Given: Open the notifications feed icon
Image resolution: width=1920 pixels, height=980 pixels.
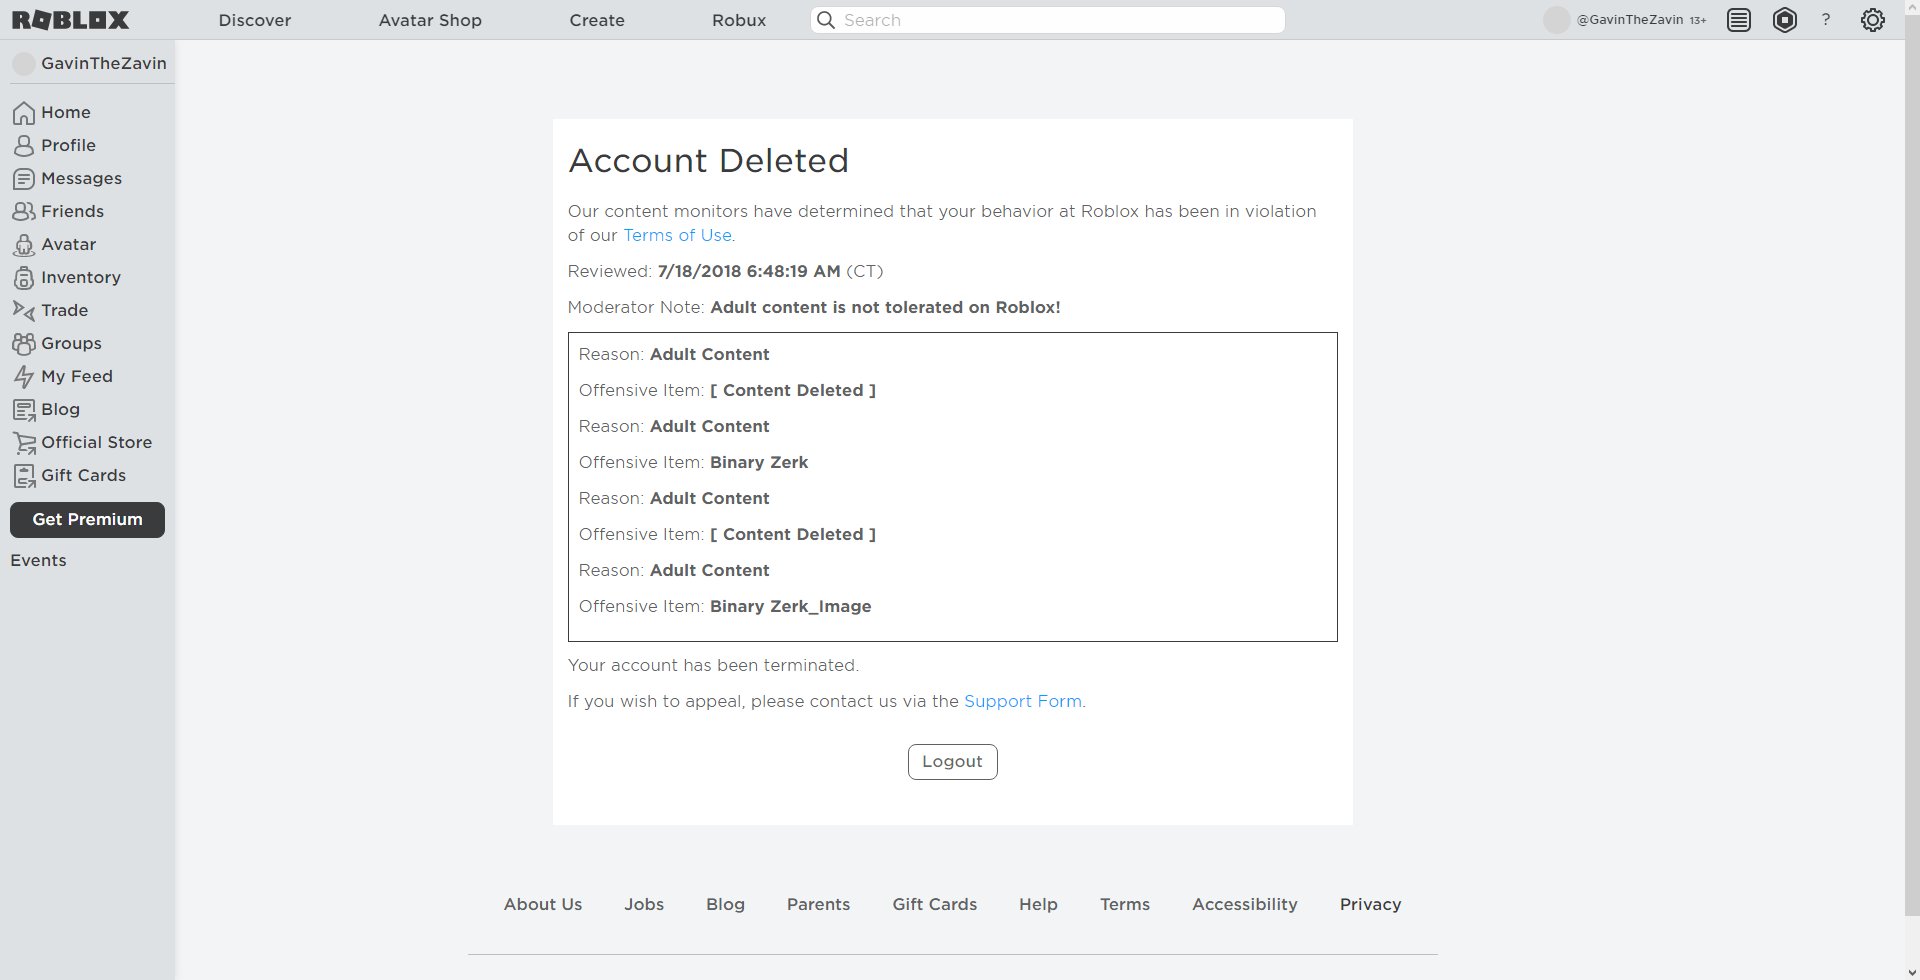Looking at the screenshot, I should (1739, 20).
